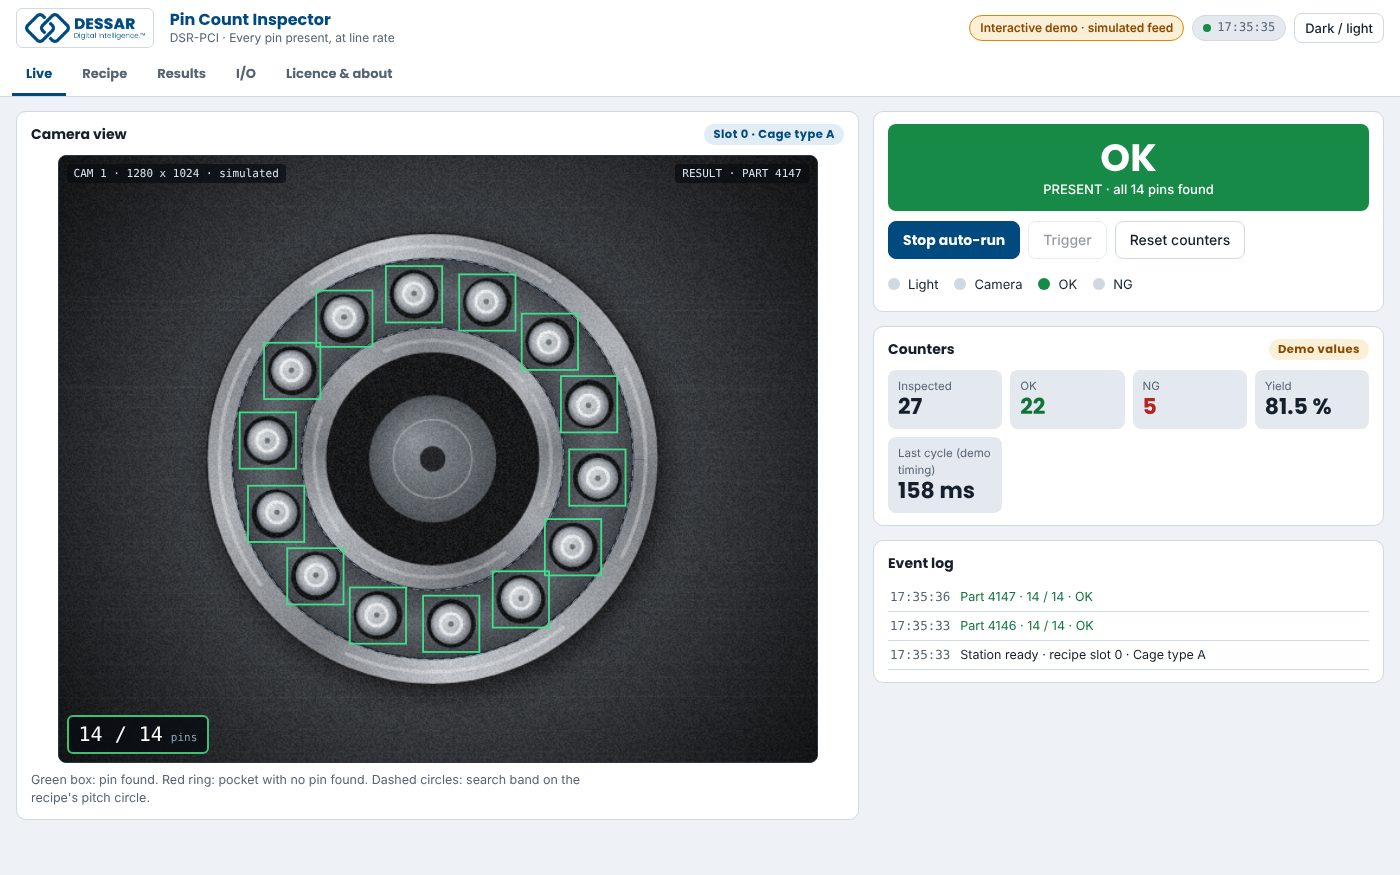Click the Part 4146 event log entry
Image resolution: width=1400 pixels, height=875 pixels.
[x=1128, y=626]
